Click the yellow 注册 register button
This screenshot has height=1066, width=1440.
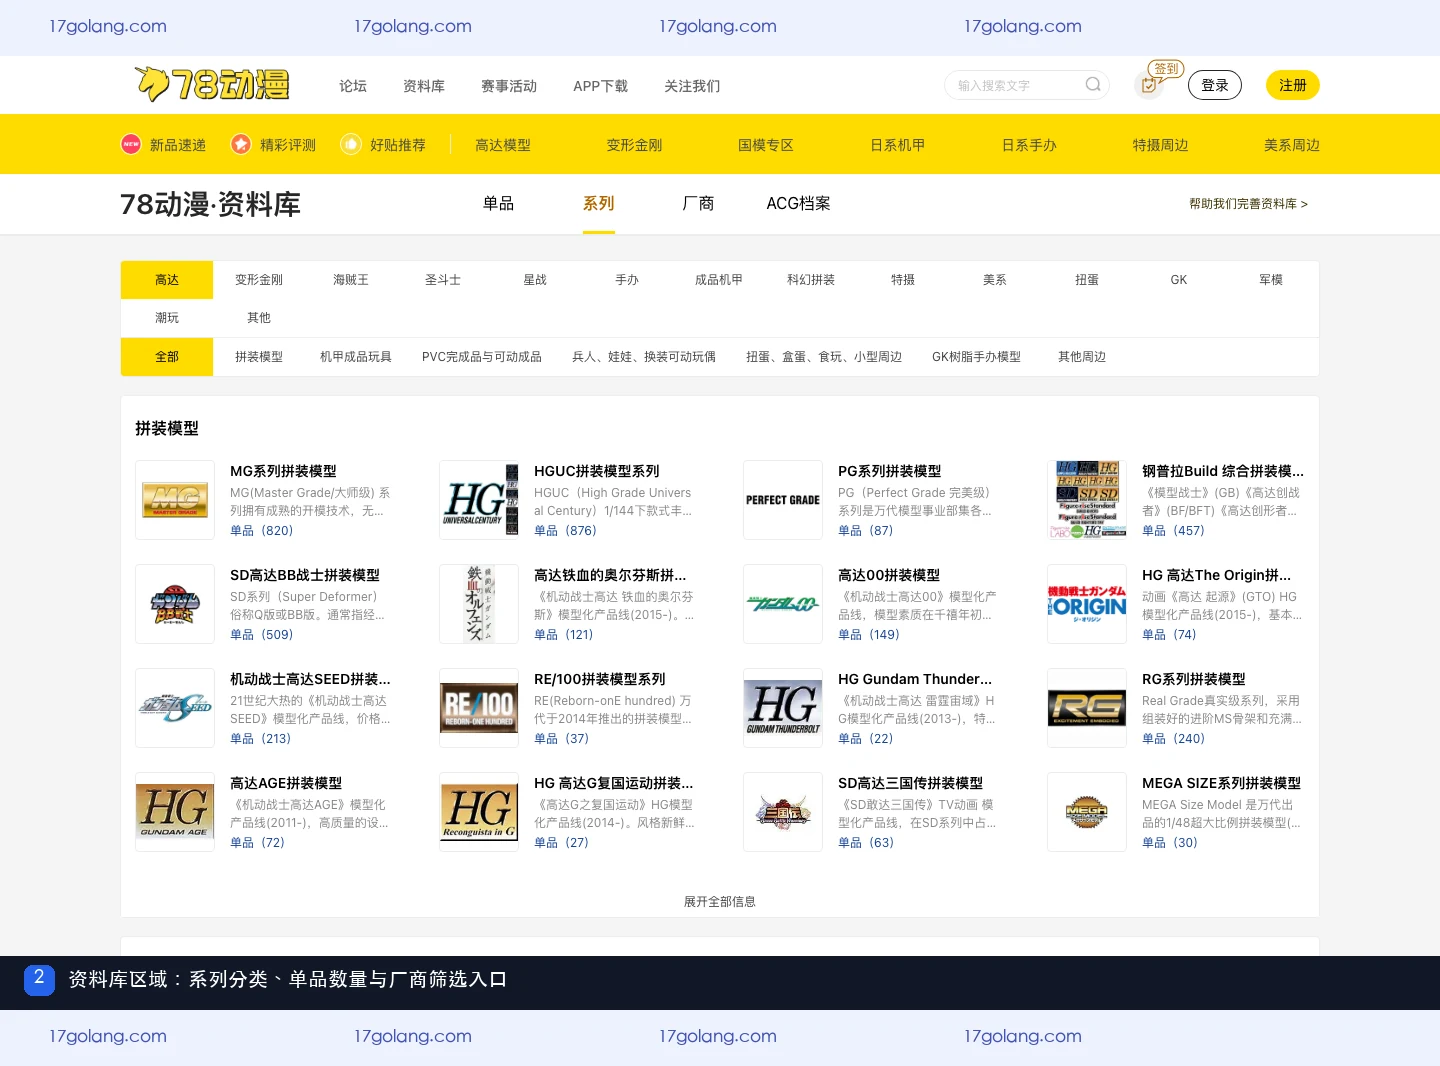(x=1293, y=85)
